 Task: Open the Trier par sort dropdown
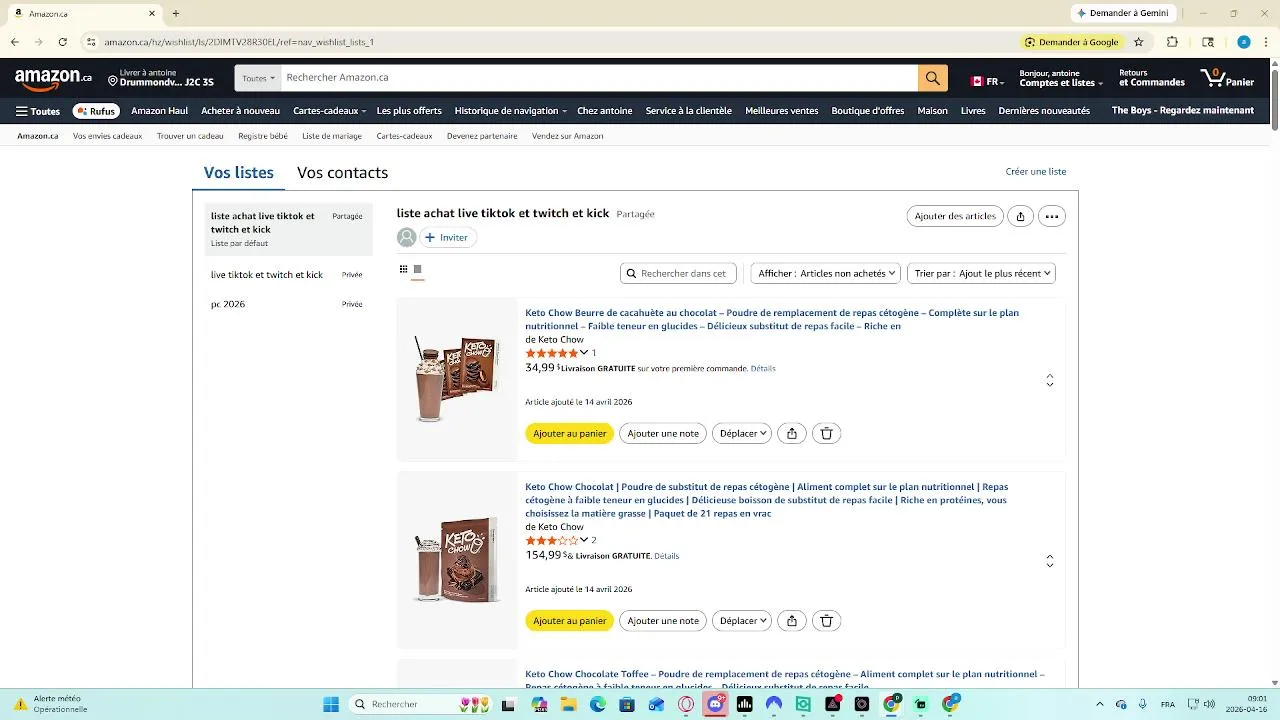coord(981,273)
